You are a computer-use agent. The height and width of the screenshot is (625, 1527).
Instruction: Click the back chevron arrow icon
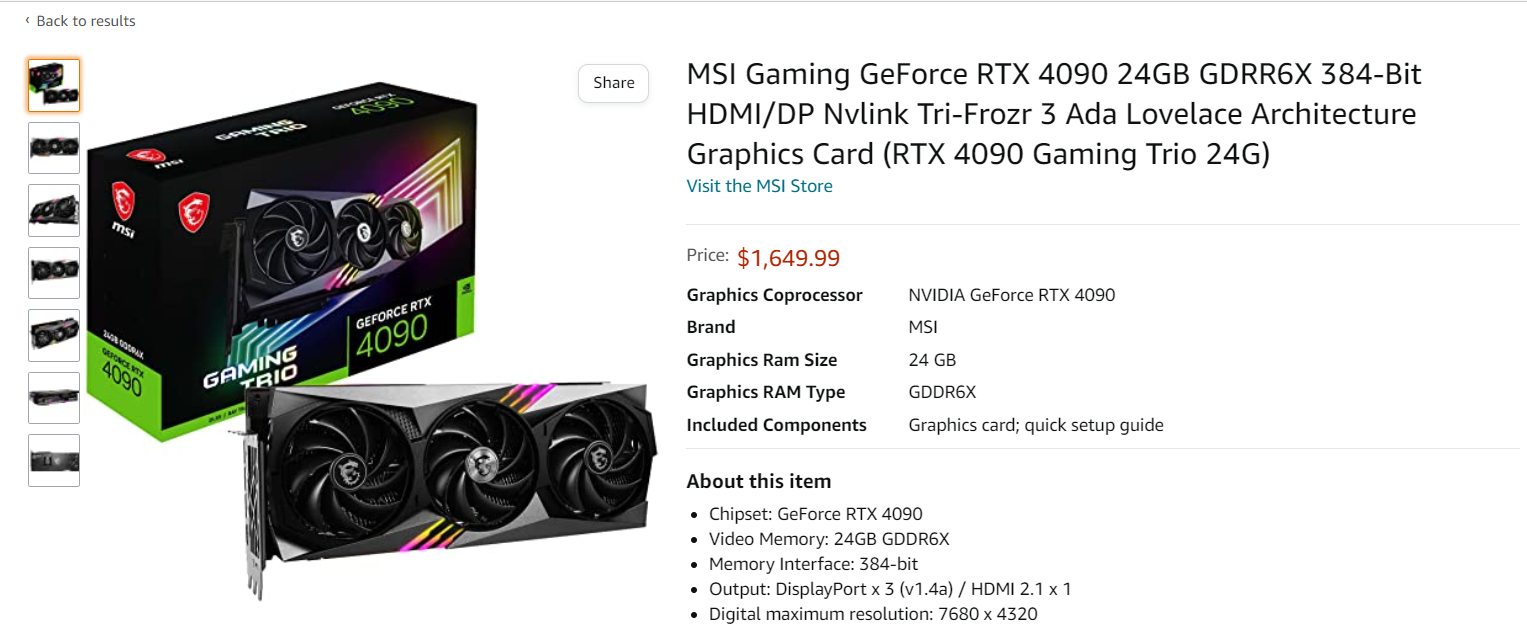pos(28,20)
